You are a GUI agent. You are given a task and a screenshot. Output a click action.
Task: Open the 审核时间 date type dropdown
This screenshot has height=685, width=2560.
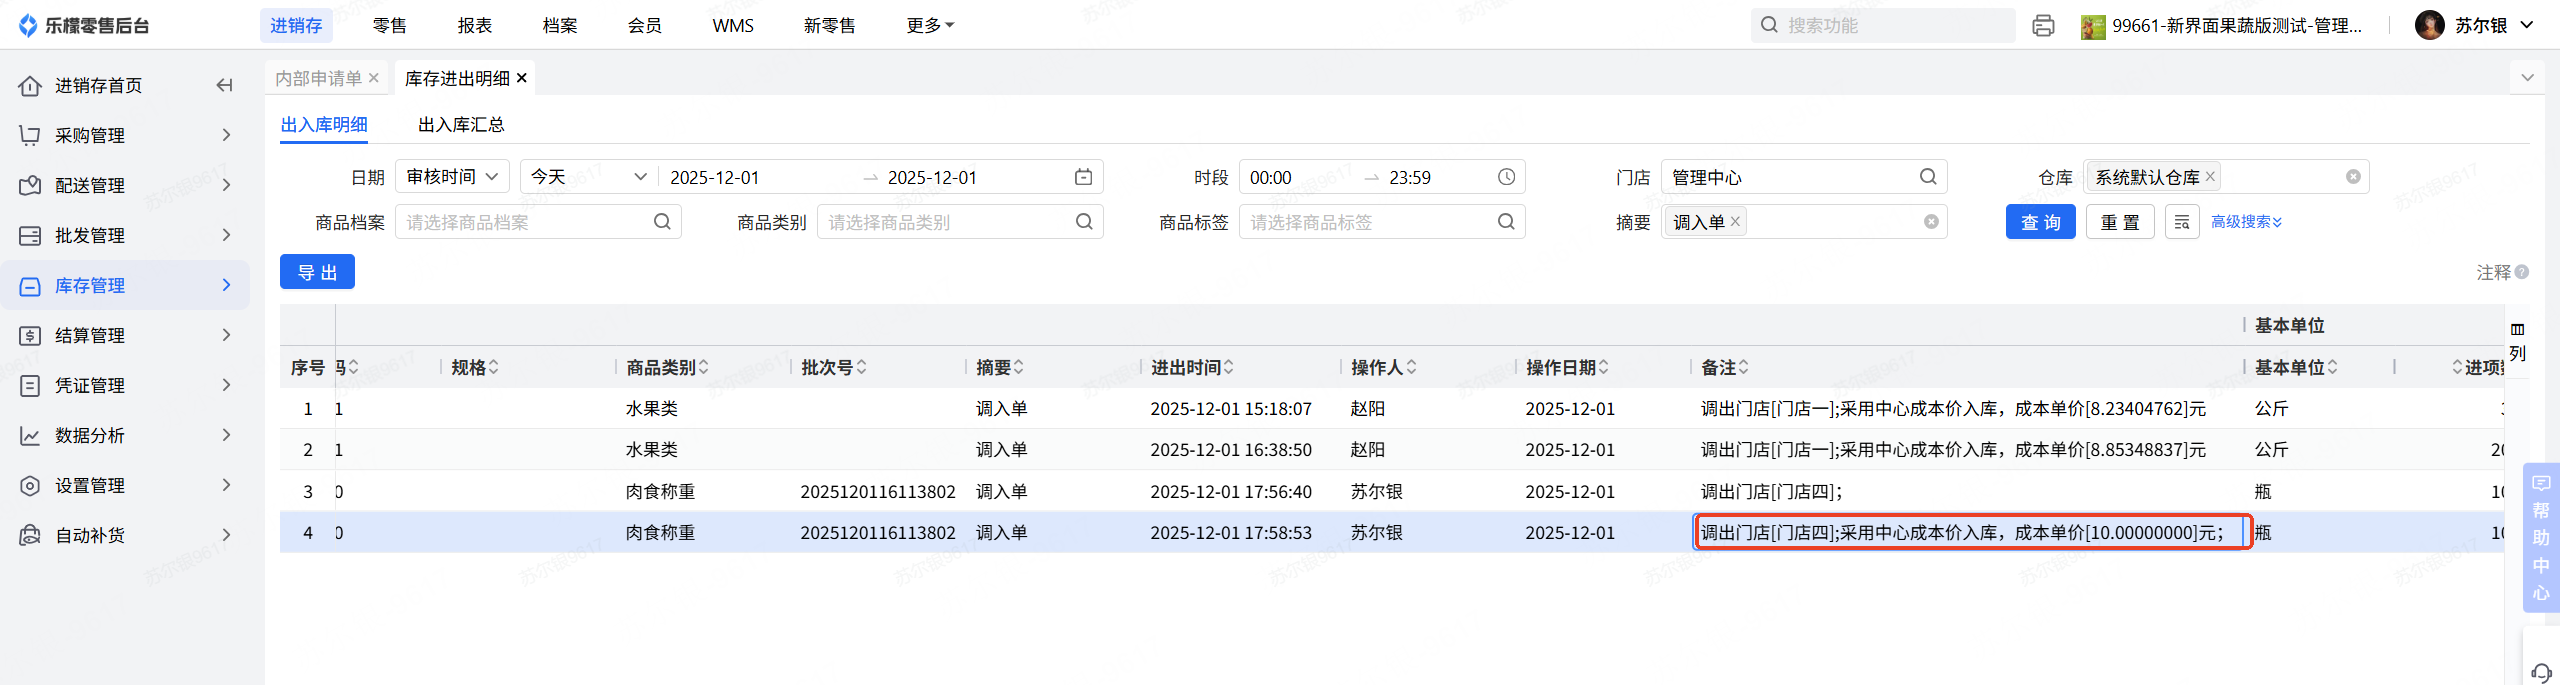452,177
